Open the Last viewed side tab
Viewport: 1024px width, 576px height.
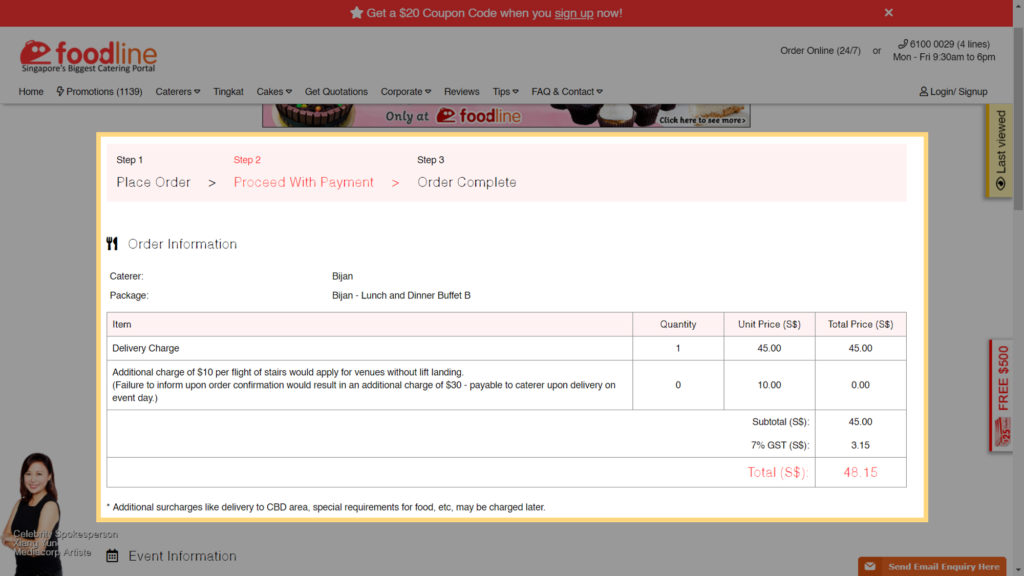(999, 150)
